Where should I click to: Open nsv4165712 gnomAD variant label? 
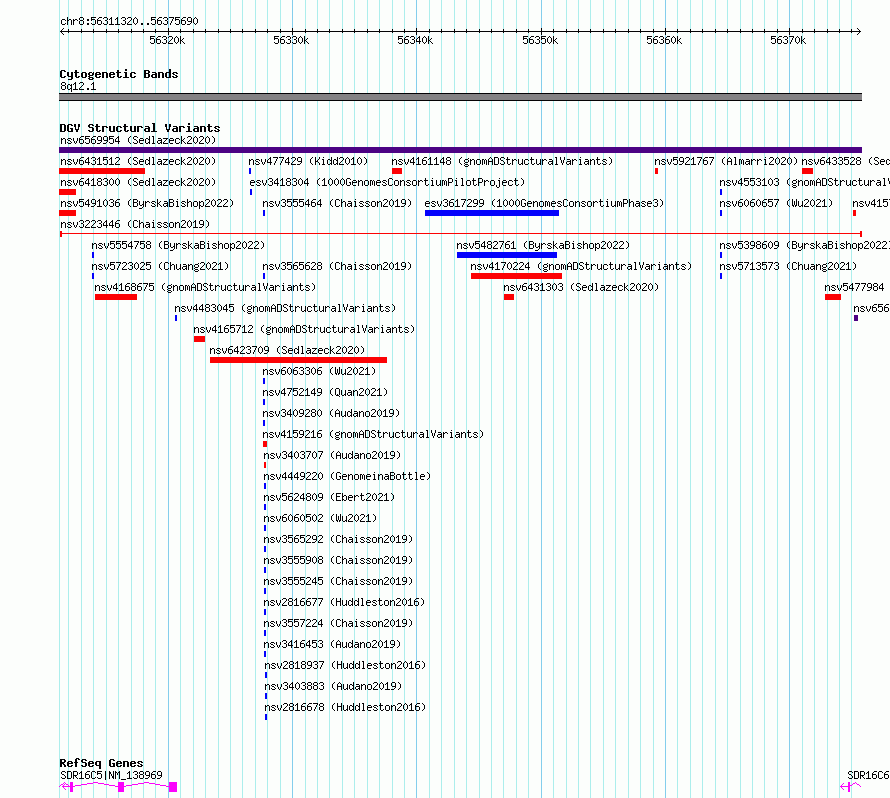point(304,329)
